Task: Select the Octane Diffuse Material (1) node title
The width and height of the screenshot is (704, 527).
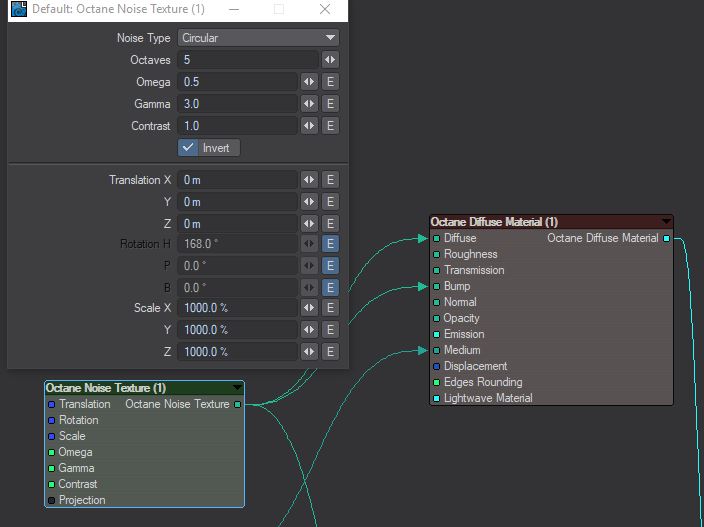Action: [x=494, y=222]
